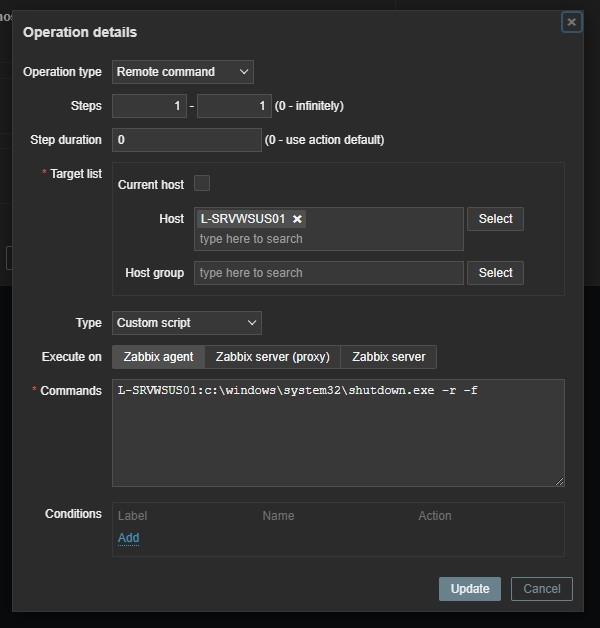Focus the Steps start value field
This screenshot has height=628, width=600.
149,106
